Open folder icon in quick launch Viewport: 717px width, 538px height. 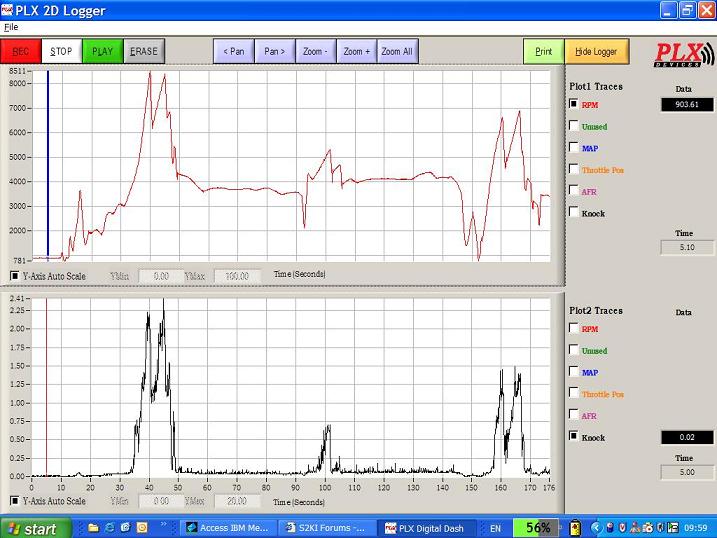pyautogui.click(x=94, y=528)
